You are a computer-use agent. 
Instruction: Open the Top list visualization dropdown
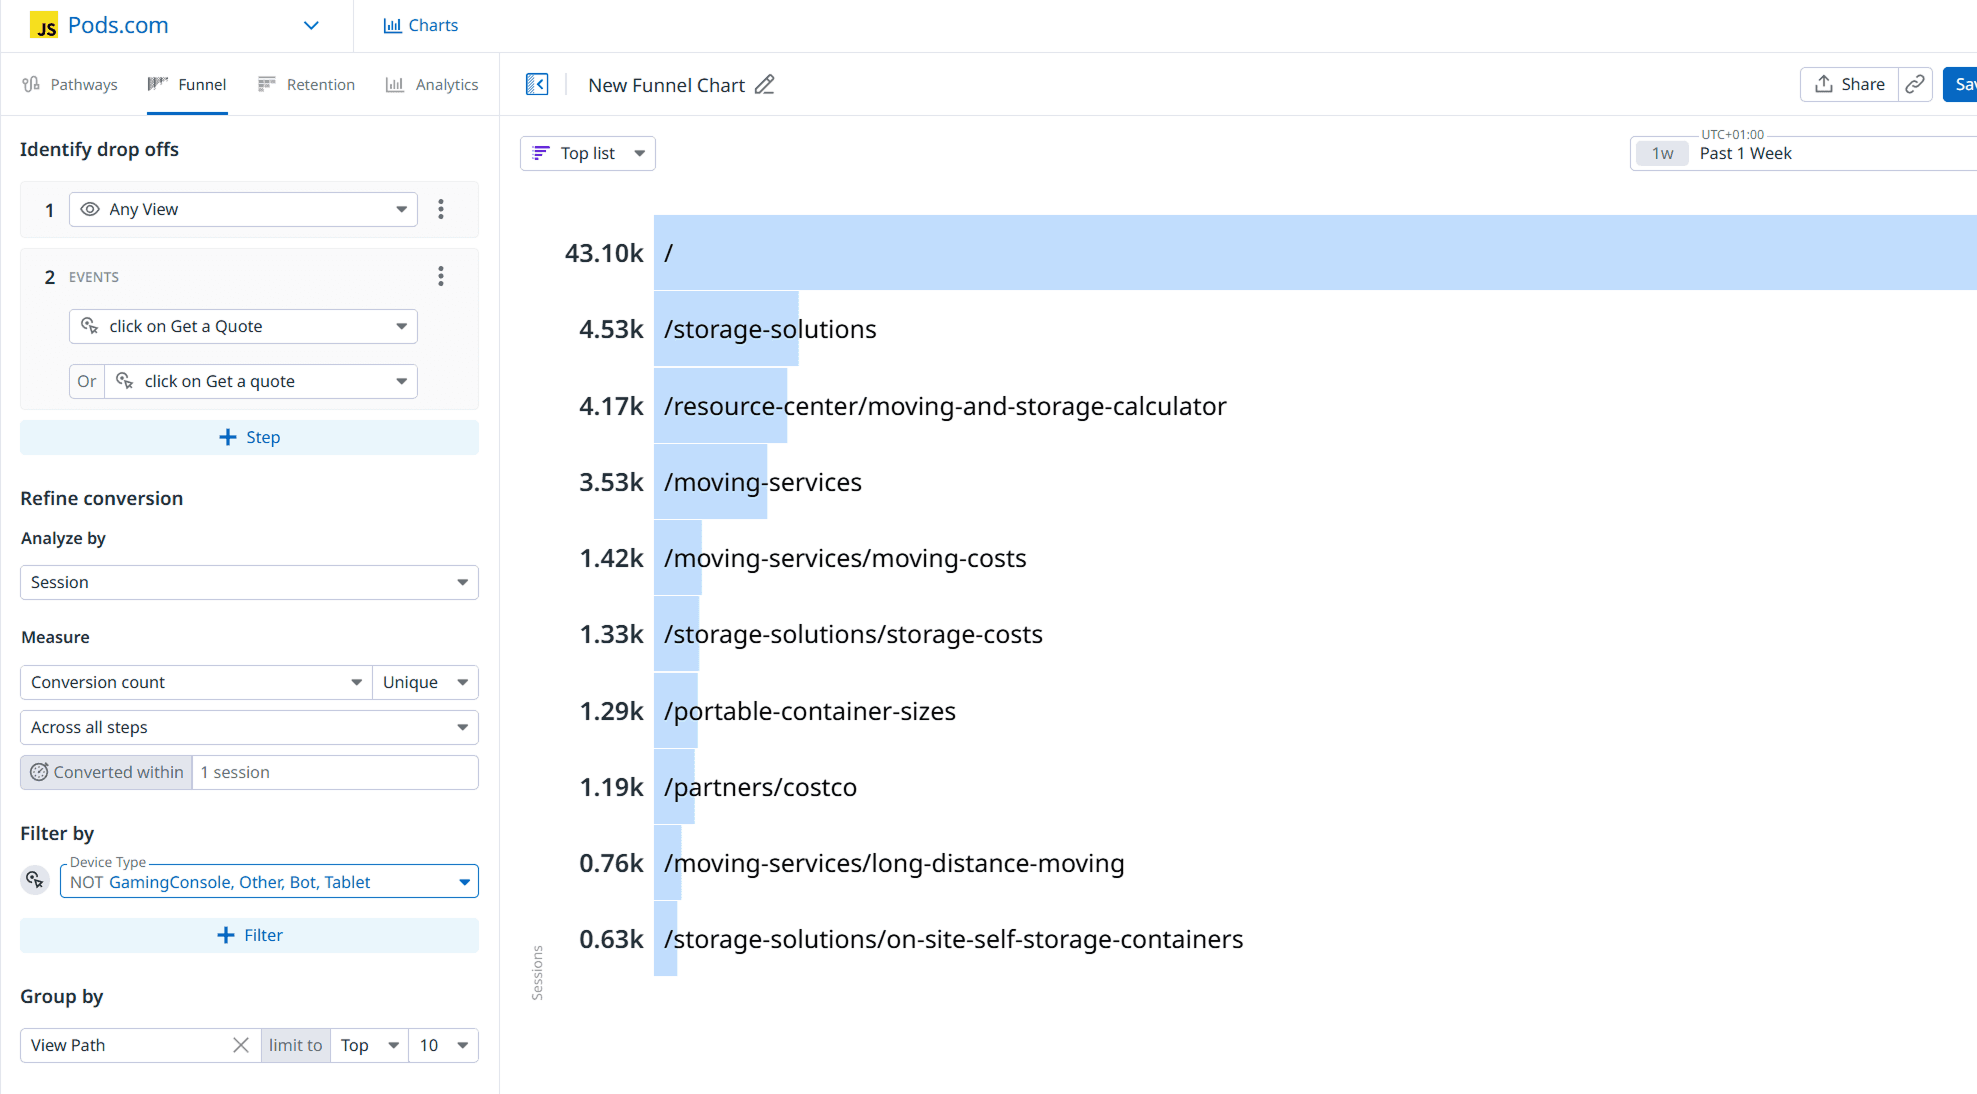click(588, 153)
